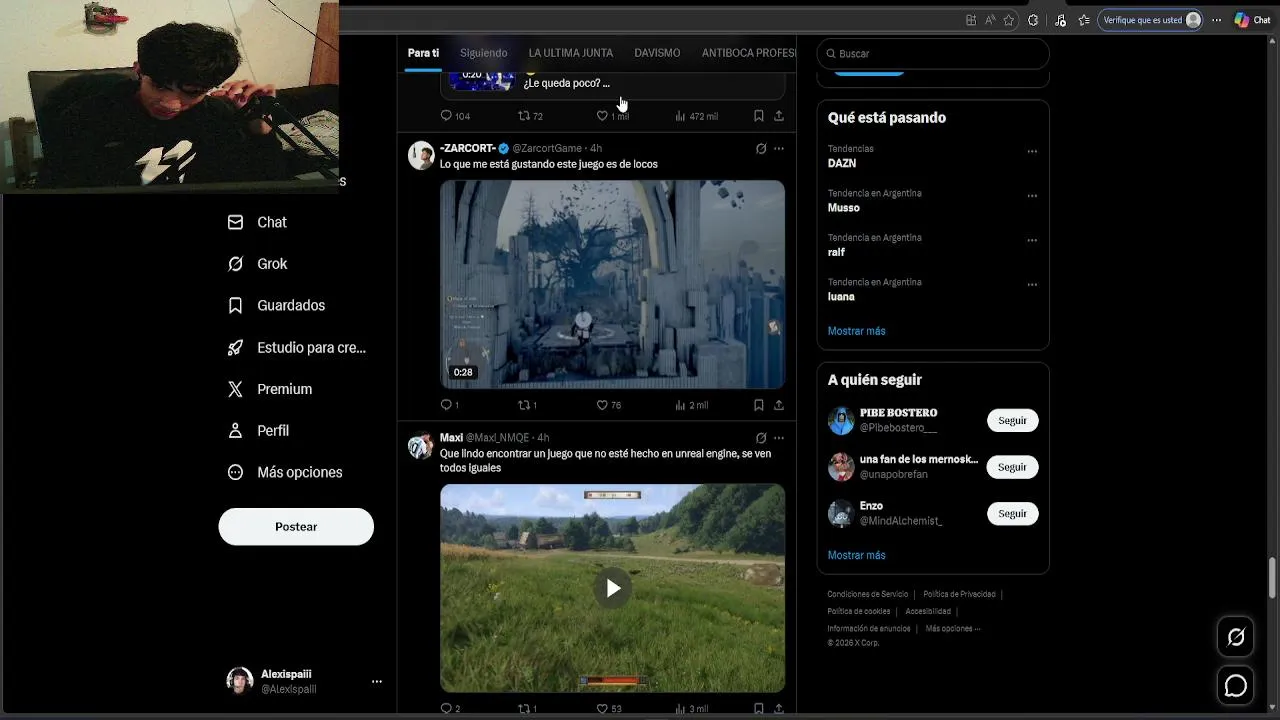The width and height of the screenshot is (1280, 720).
Task: Open ZARCORT profile avatar
Action: pyautogui.click(x=421, y=155)
